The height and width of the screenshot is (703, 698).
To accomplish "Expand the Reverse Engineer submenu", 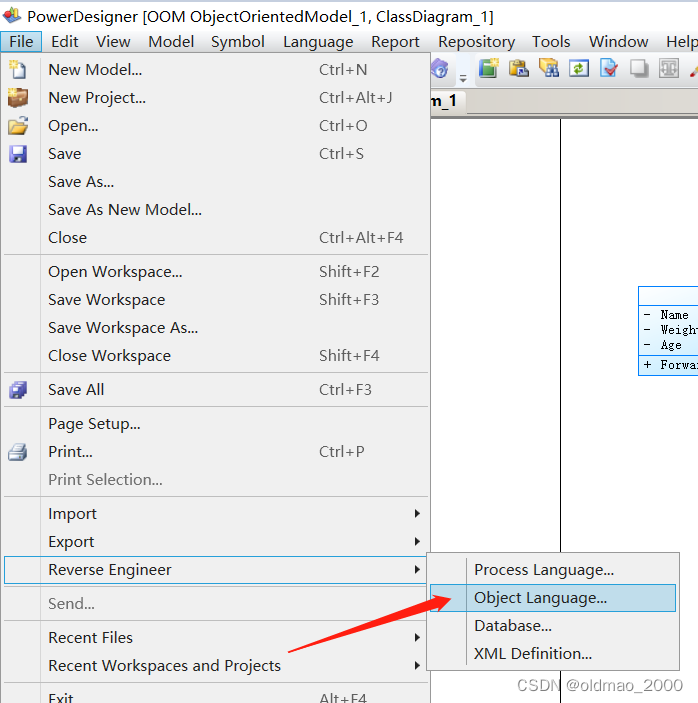I will 215,570.
